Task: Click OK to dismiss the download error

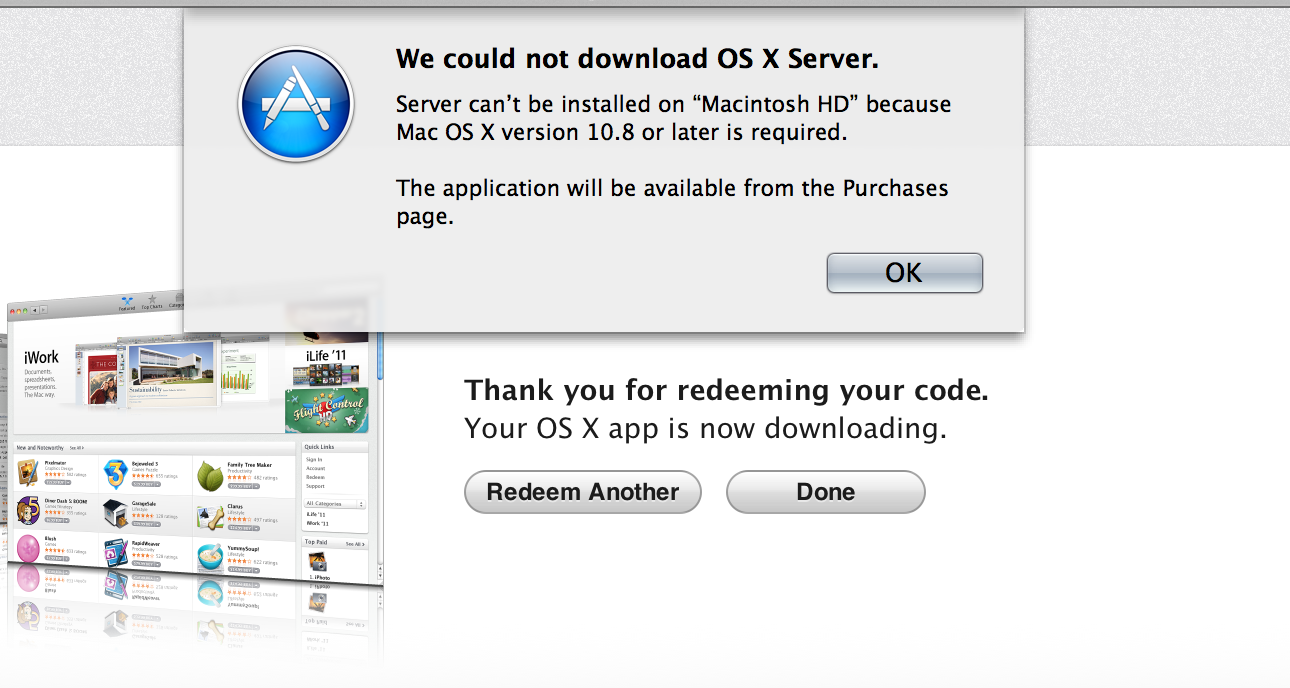Action: pos(904,273)
